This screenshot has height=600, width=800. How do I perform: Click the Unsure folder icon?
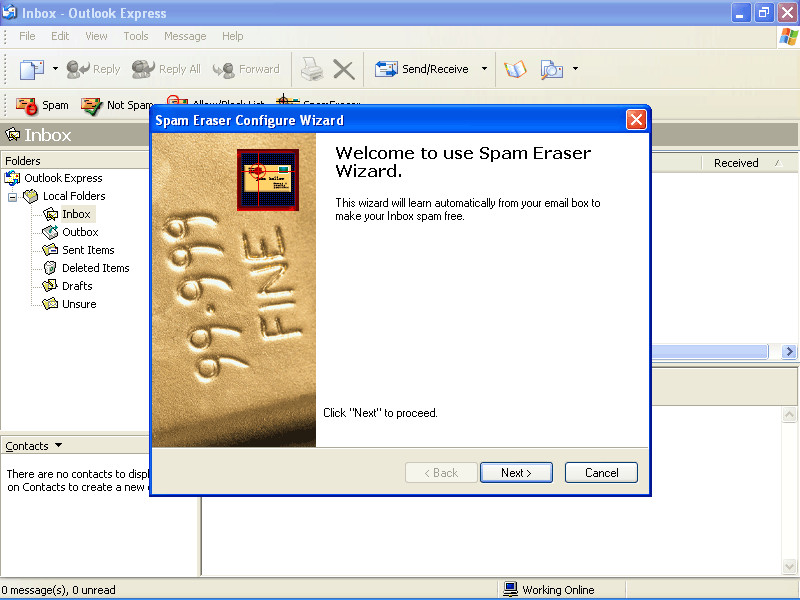(51, 304)
